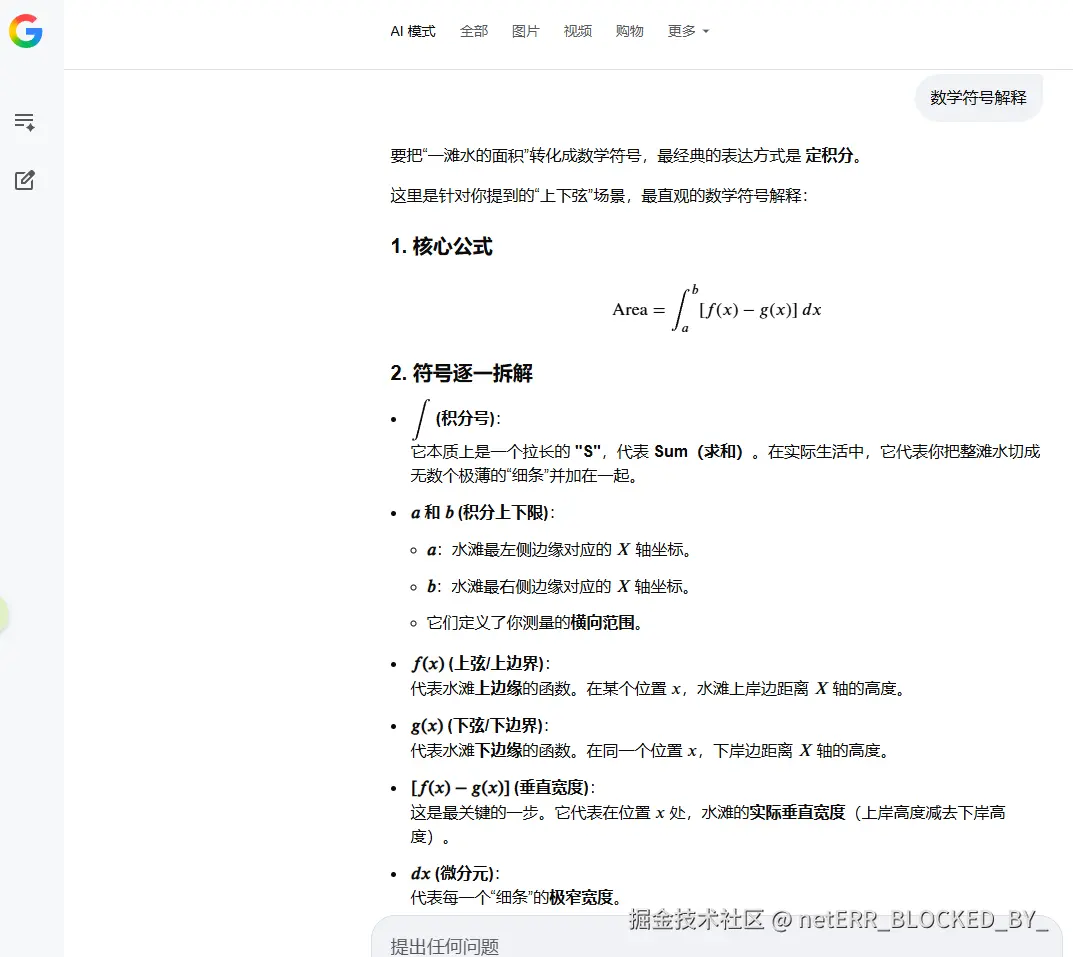
Task: Click the pencil edit icon in the sidebar
Action: [25, 180]
